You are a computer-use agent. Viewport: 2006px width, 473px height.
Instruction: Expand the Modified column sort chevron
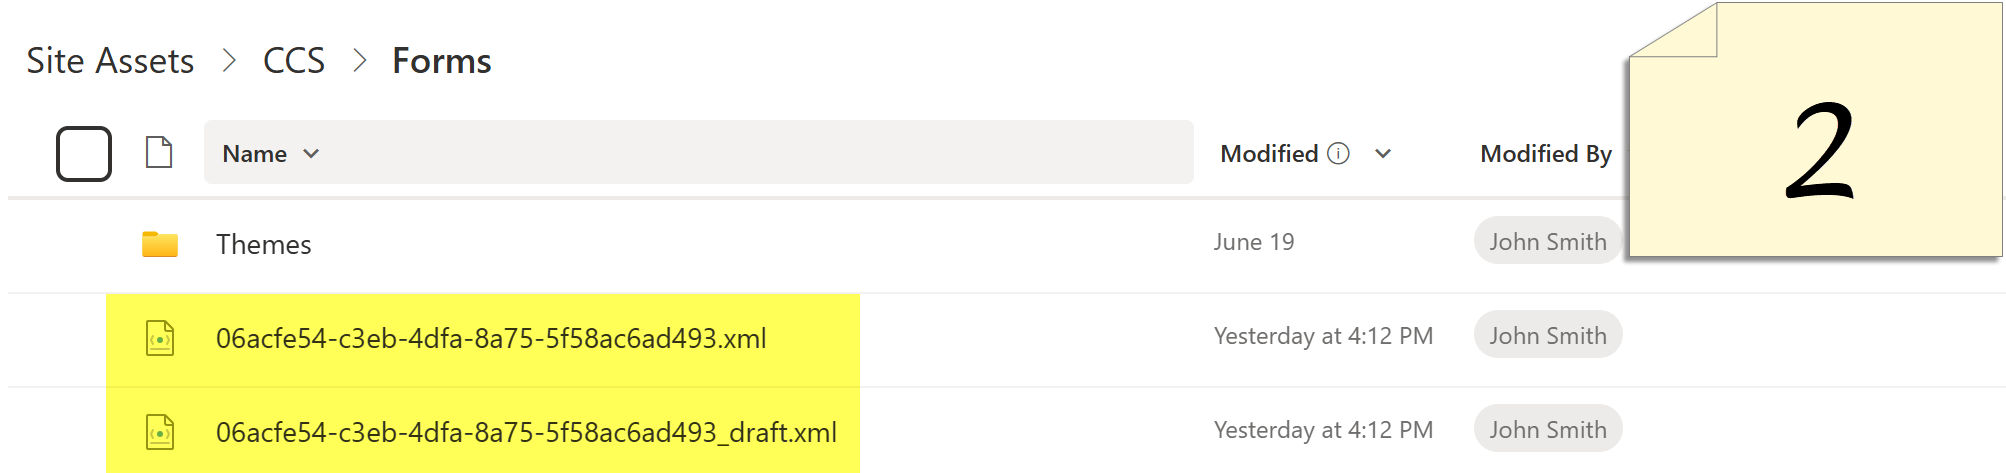tap(1383, 154)
